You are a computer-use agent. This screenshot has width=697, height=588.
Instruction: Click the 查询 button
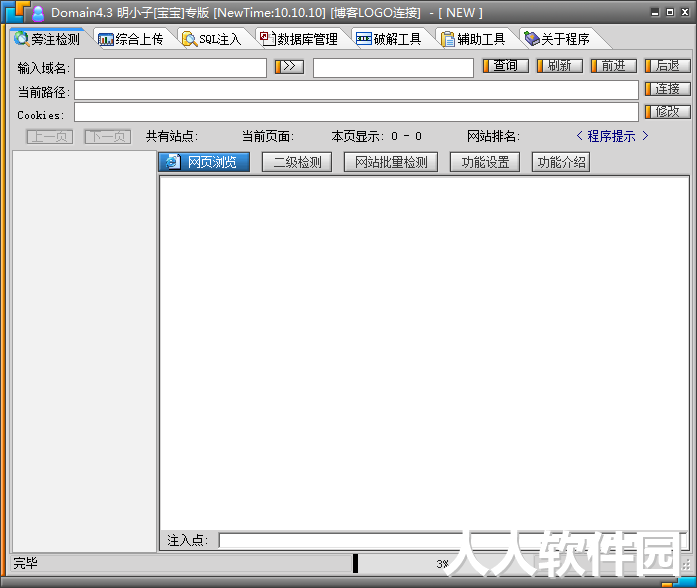[506, 66]
